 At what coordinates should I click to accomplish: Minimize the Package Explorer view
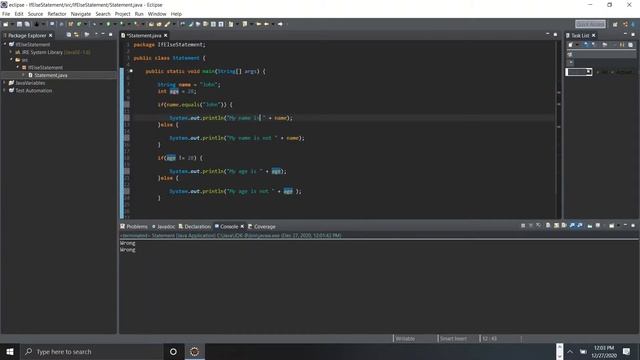click(103, 35)
